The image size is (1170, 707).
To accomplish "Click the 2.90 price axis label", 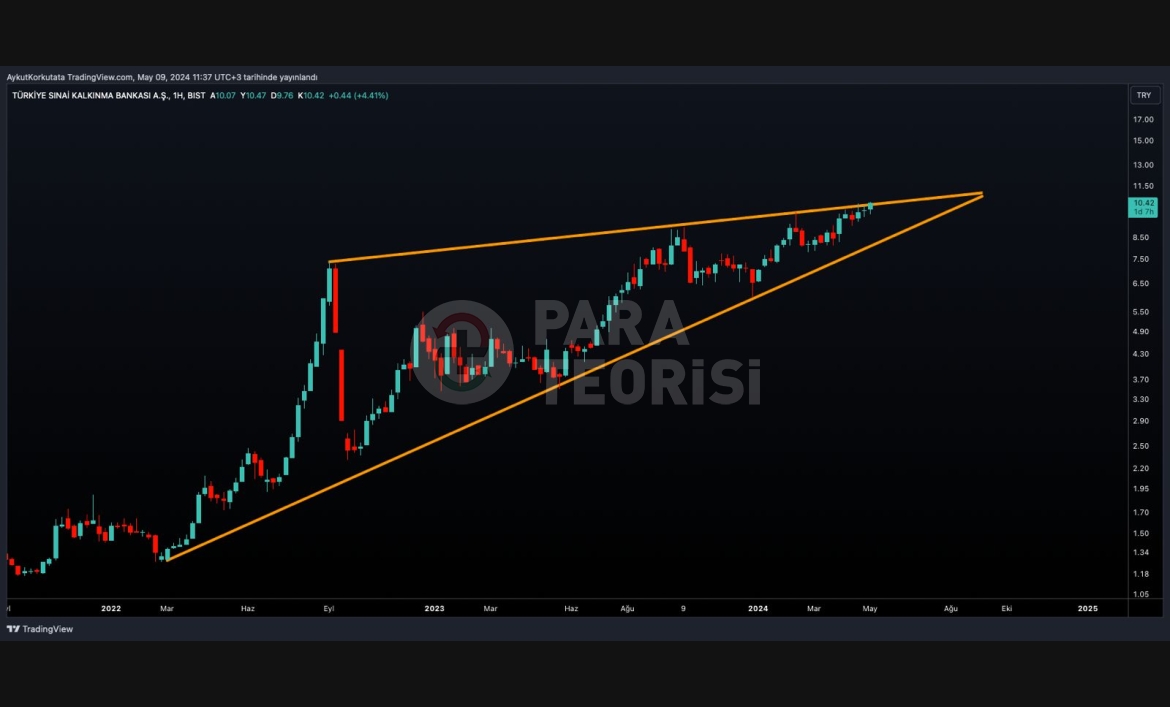I will 1141,421.
